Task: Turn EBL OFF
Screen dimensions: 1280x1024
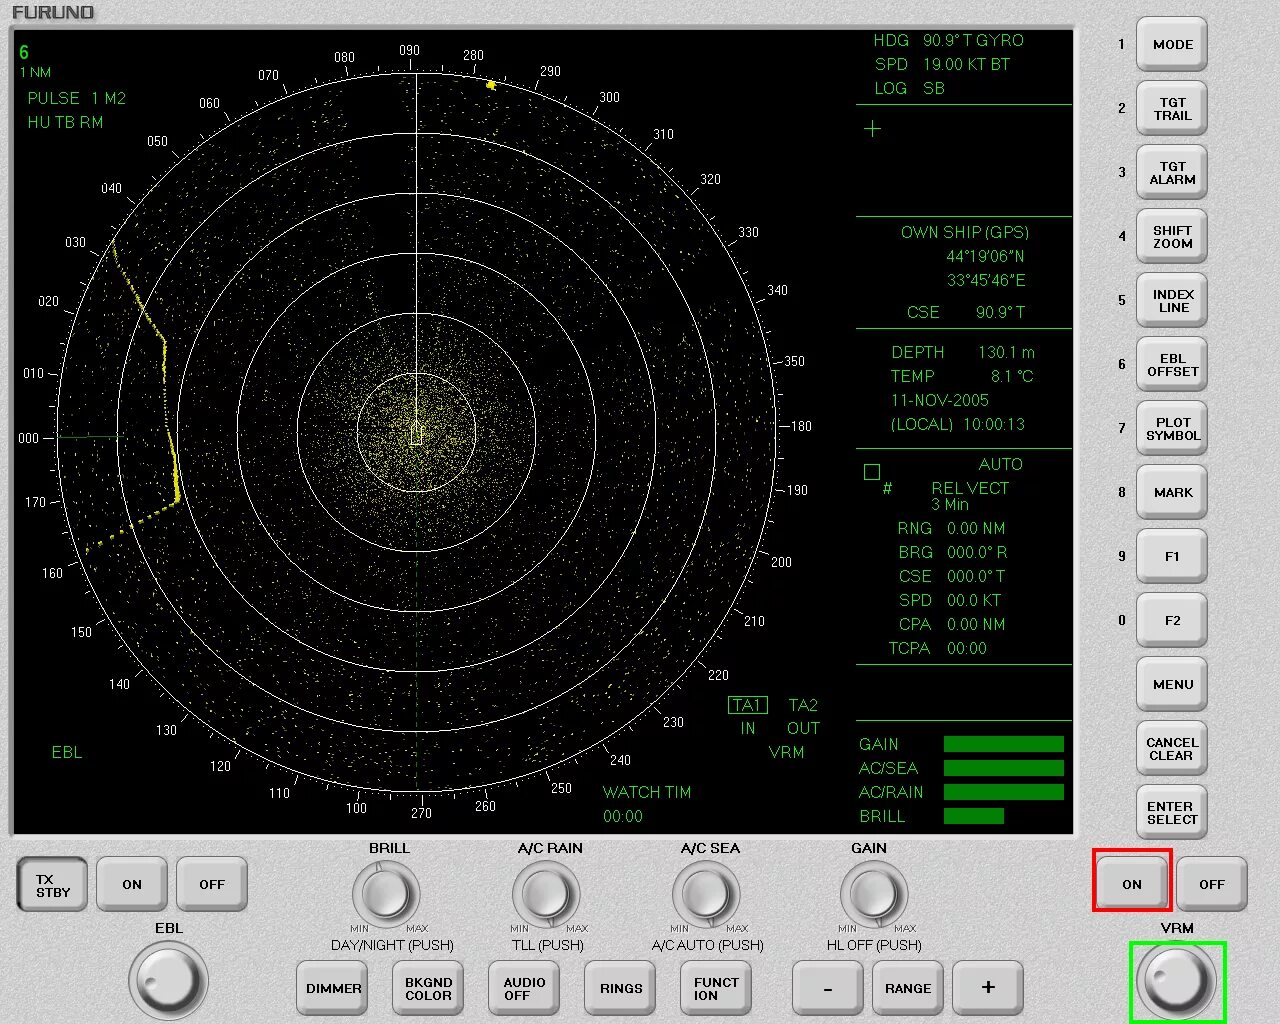Action: pos(212,885)
